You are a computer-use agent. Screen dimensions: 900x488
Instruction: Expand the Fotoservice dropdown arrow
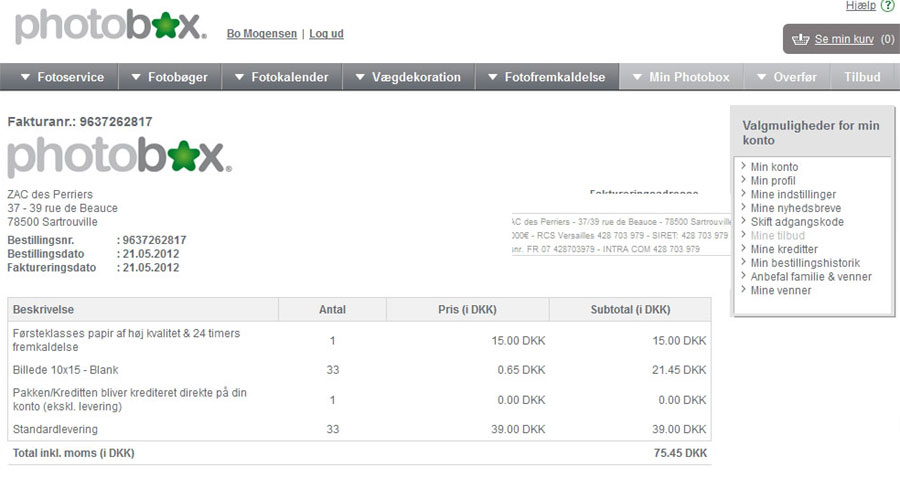pos(25,77)
